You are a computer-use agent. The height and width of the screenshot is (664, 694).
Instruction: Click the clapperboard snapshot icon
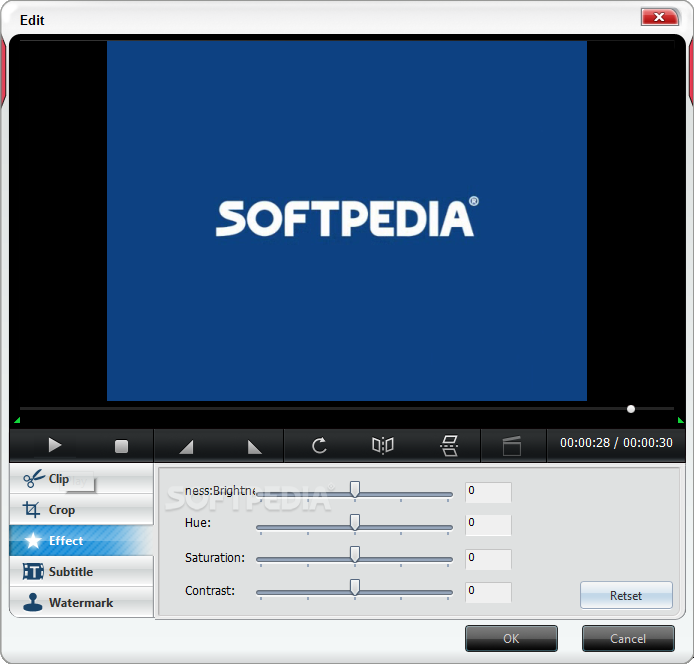point(512,446)
